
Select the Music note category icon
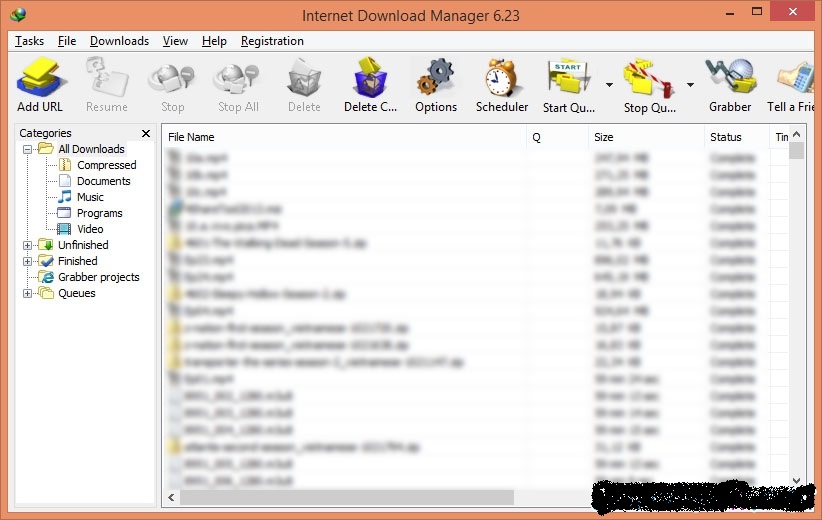pyautogui.click(x=64, y=197)
